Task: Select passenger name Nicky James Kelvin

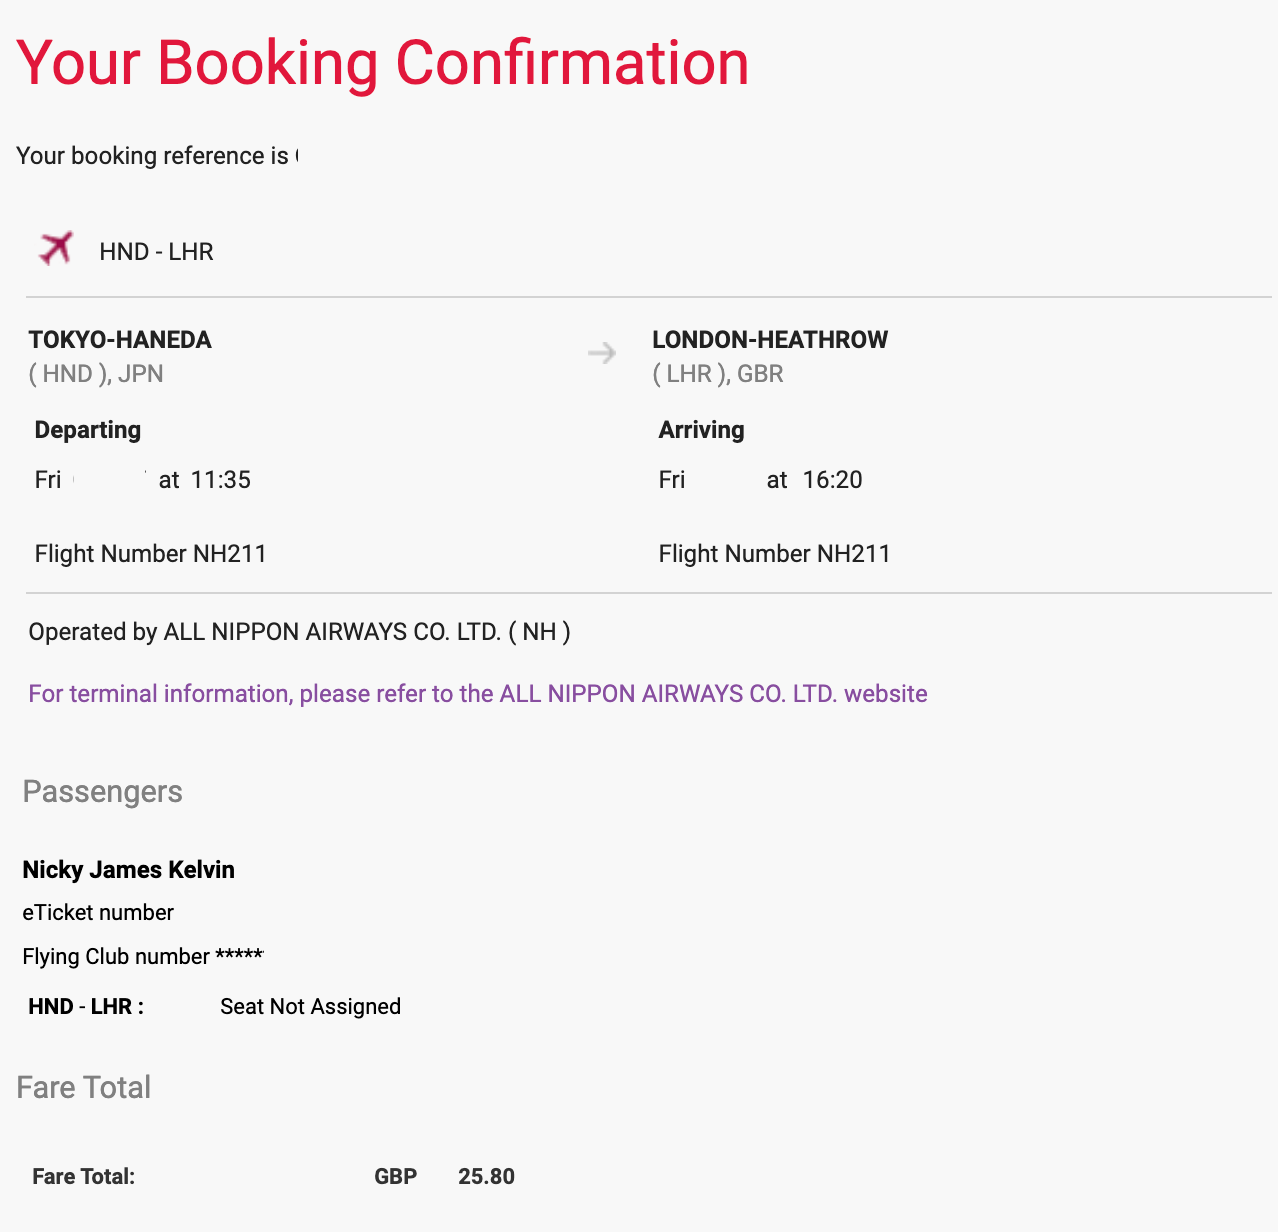Action: click(x=129, y=870)
